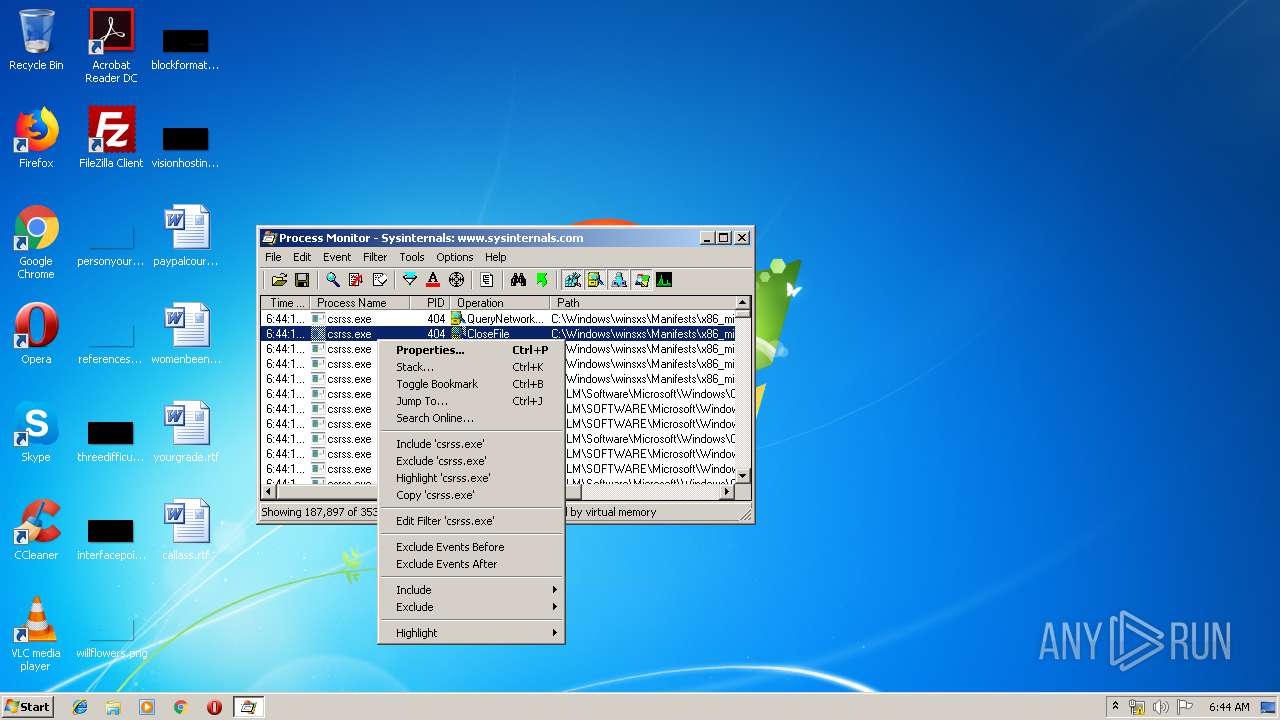The height and width of the screenshot is (720, 1280).
Task: Toggle Show Registry Activity icon
Action: pyautogui.click(x=572, y=280)
